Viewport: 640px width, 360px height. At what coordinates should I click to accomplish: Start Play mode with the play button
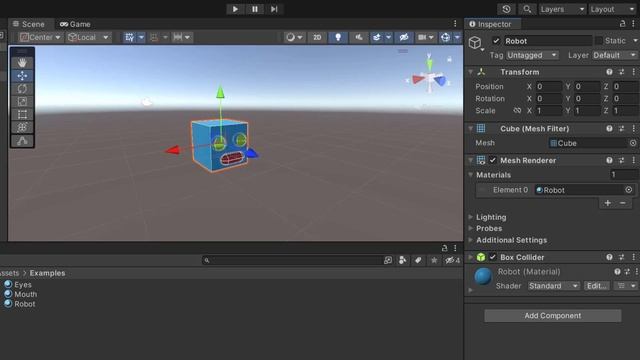(235, 9)
